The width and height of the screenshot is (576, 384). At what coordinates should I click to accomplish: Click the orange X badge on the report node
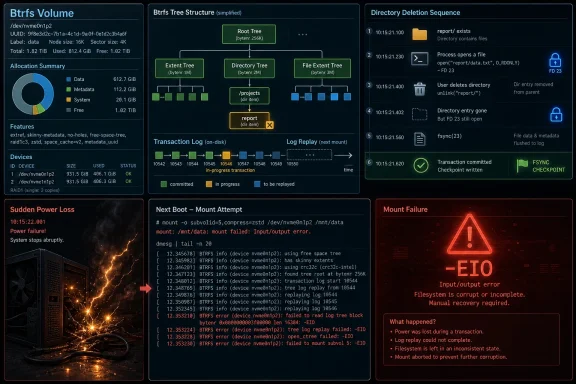[x=269, y=125]
